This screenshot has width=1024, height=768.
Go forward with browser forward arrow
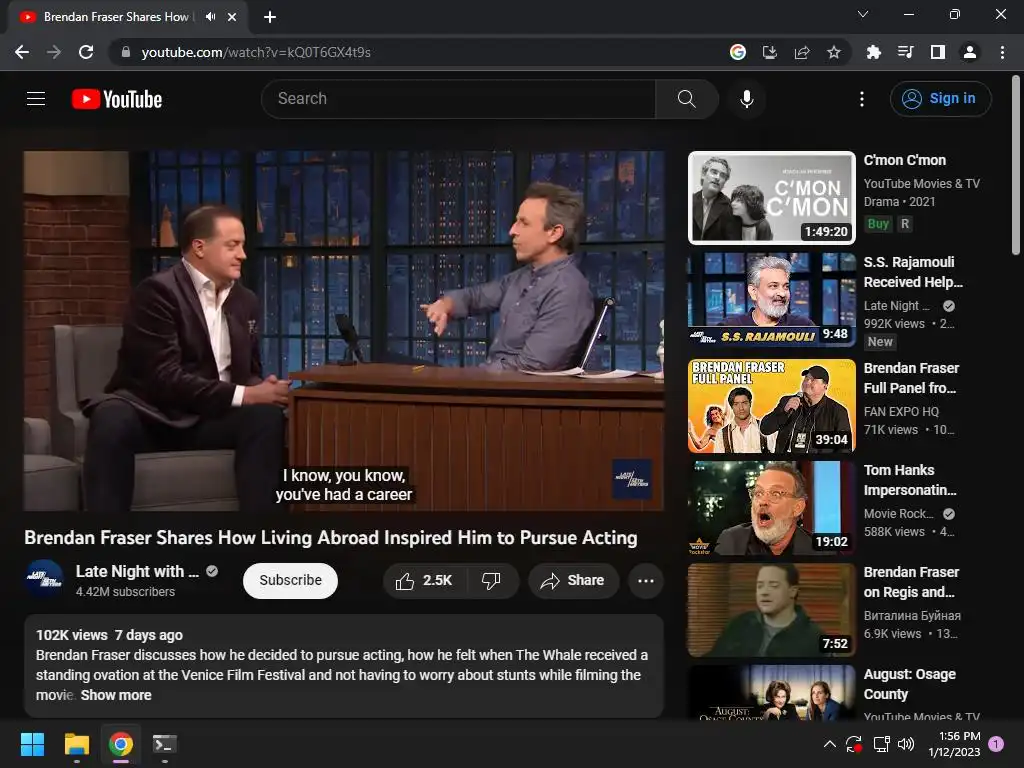pos(54,52)
